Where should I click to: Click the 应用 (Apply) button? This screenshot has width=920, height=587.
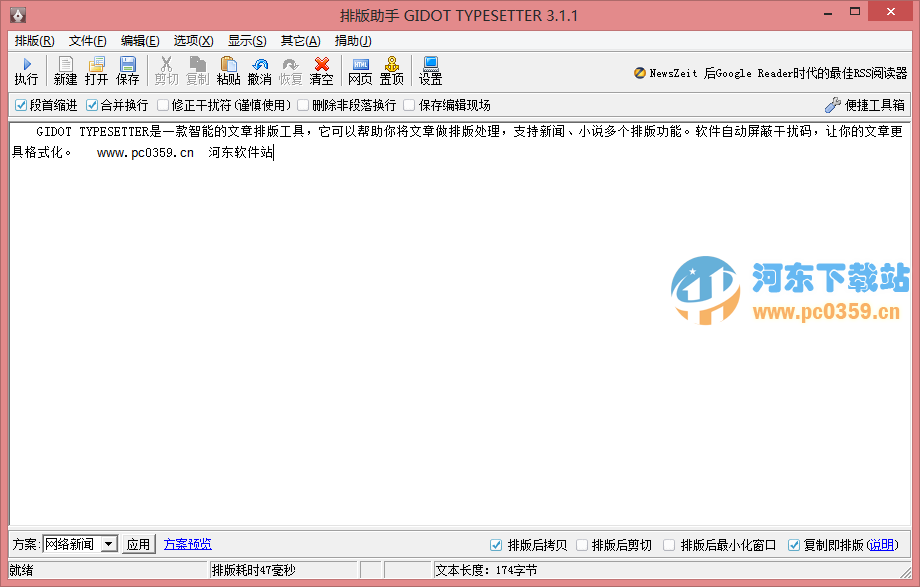click(137, 544)
